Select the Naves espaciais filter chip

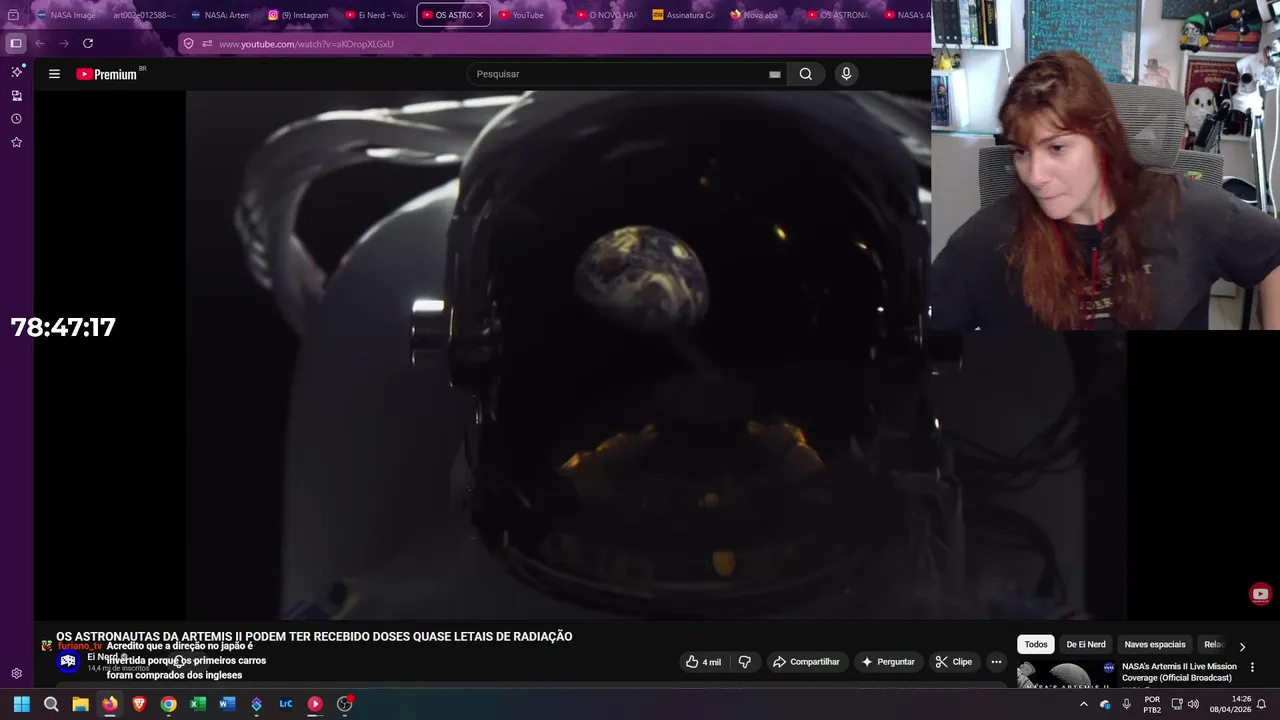[x=1155, y=645]
